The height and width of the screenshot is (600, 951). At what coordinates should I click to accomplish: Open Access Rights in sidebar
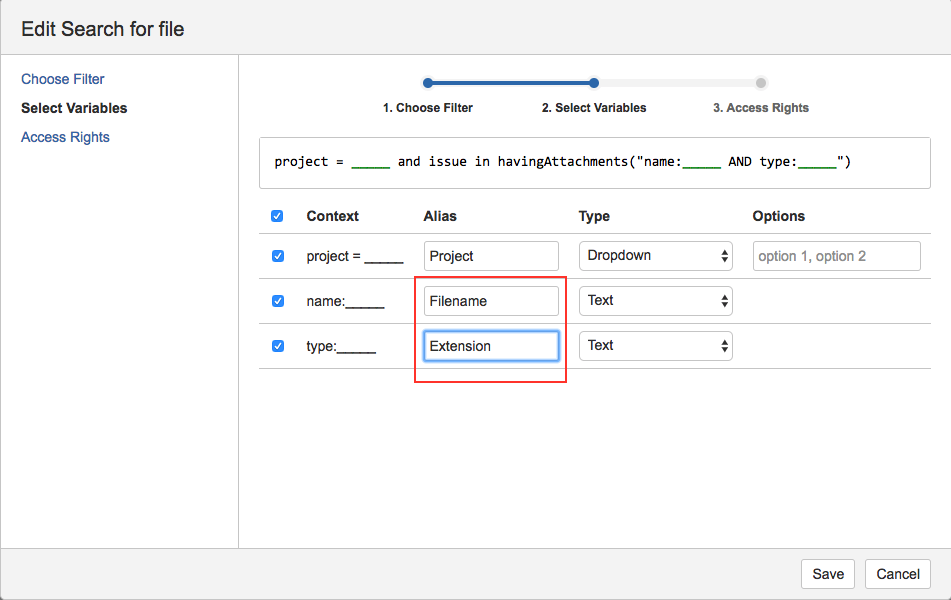(65, 137)
